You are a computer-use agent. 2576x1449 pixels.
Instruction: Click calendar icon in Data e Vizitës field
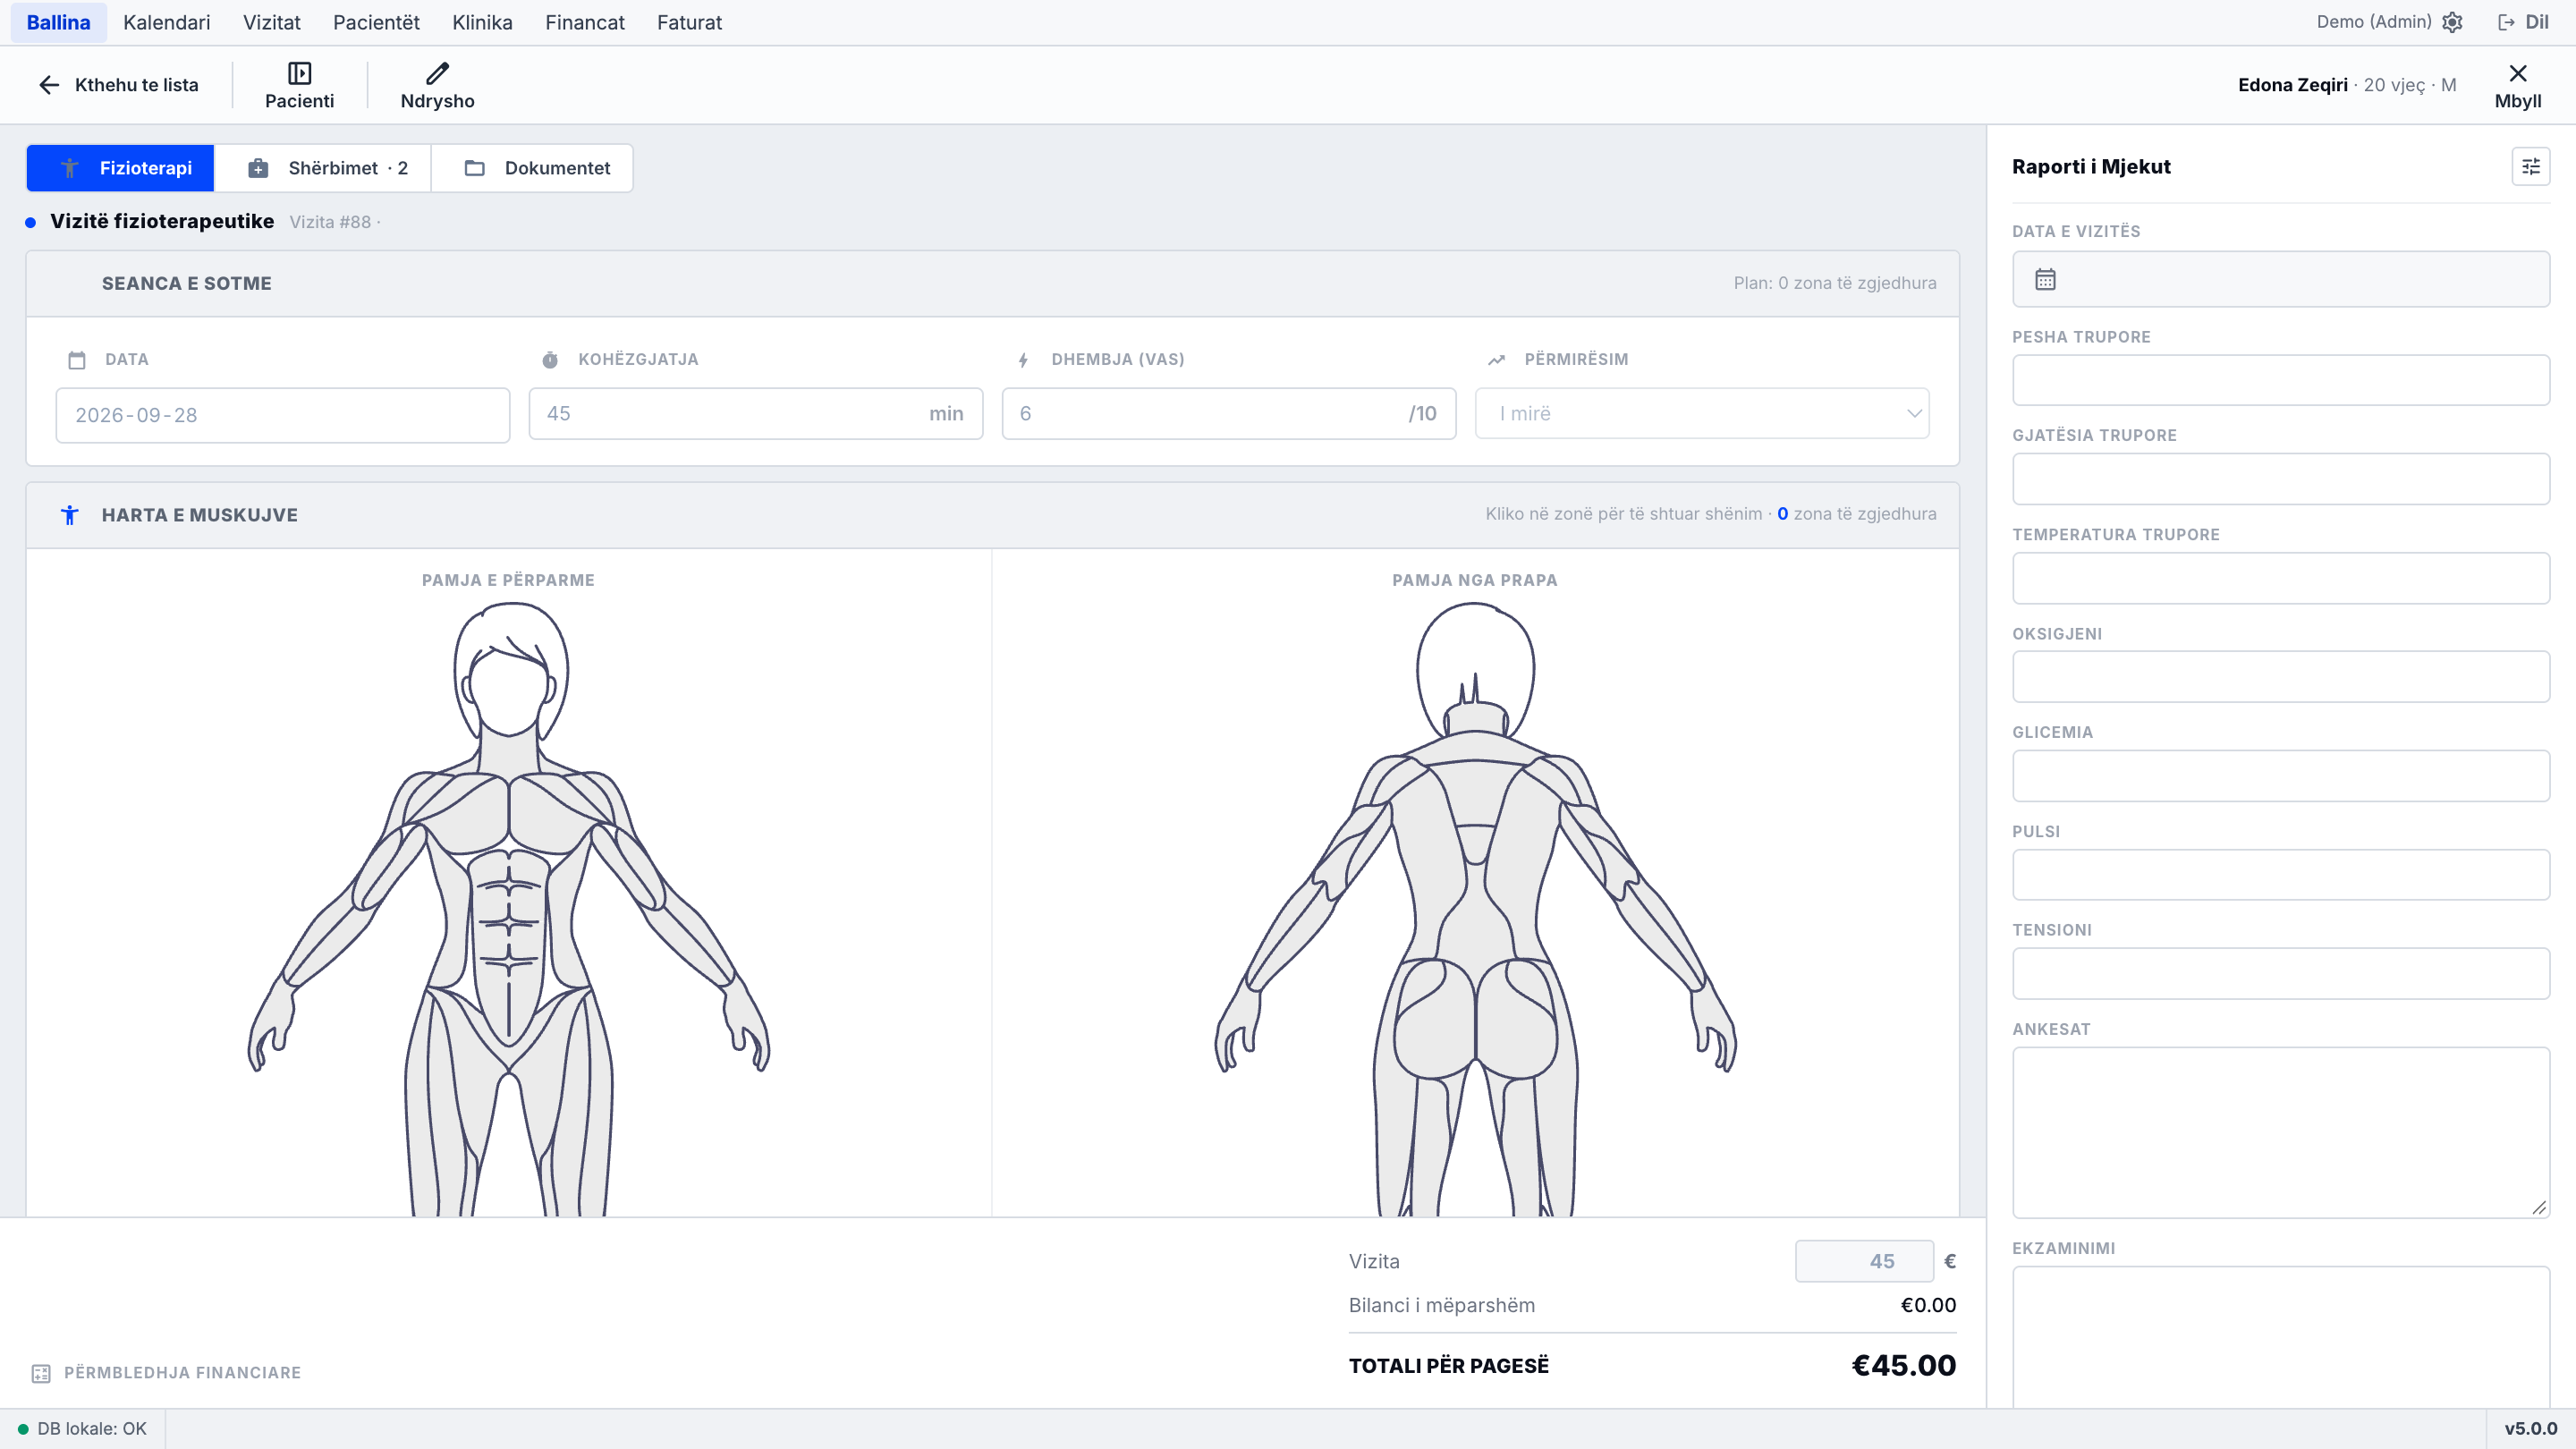2045,279
